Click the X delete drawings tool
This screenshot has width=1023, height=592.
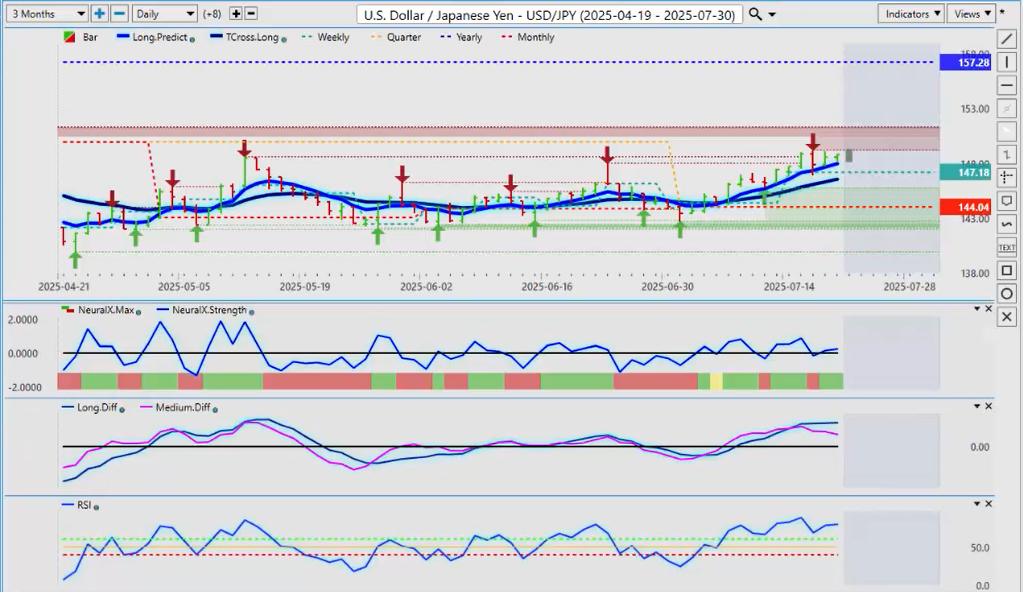(1007, 316)
